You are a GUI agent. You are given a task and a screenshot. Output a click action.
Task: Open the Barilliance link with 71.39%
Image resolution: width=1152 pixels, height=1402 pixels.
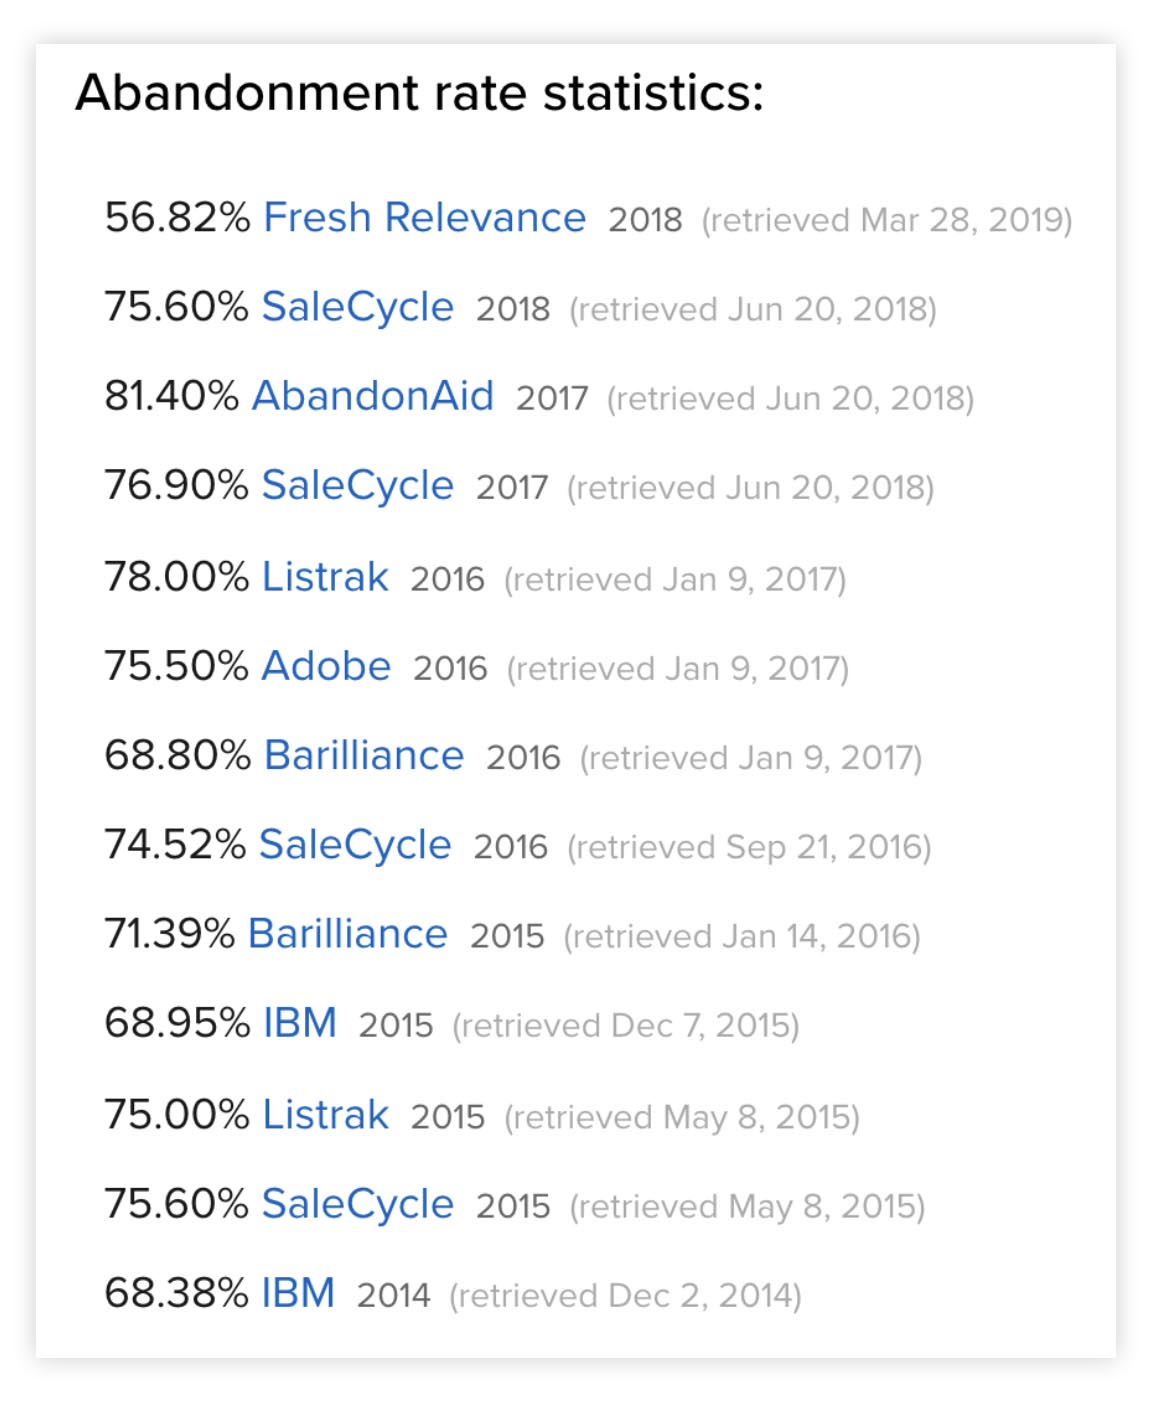click(x=347, y=934)
